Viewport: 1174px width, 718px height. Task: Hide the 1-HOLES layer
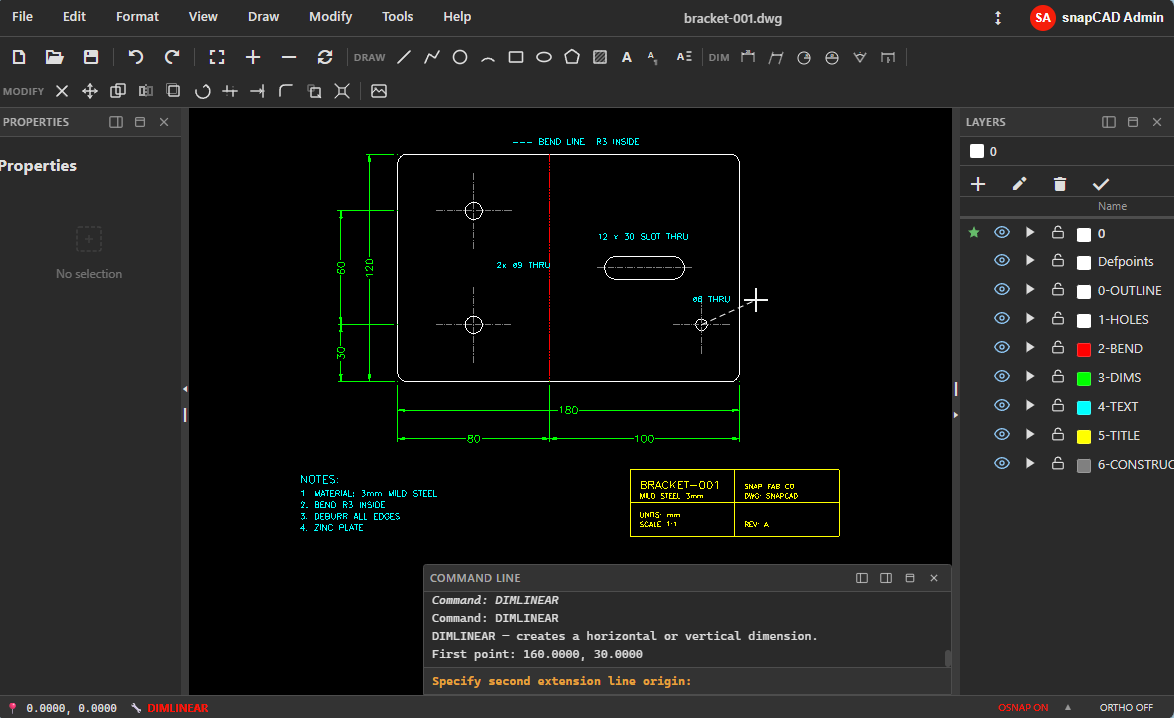point(1002,319)
